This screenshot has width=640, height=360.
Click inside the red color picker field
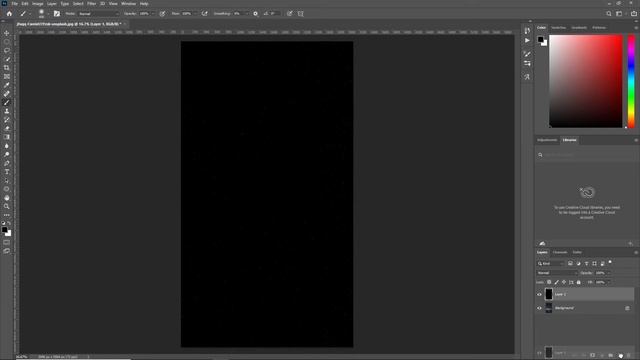(586, 81)
